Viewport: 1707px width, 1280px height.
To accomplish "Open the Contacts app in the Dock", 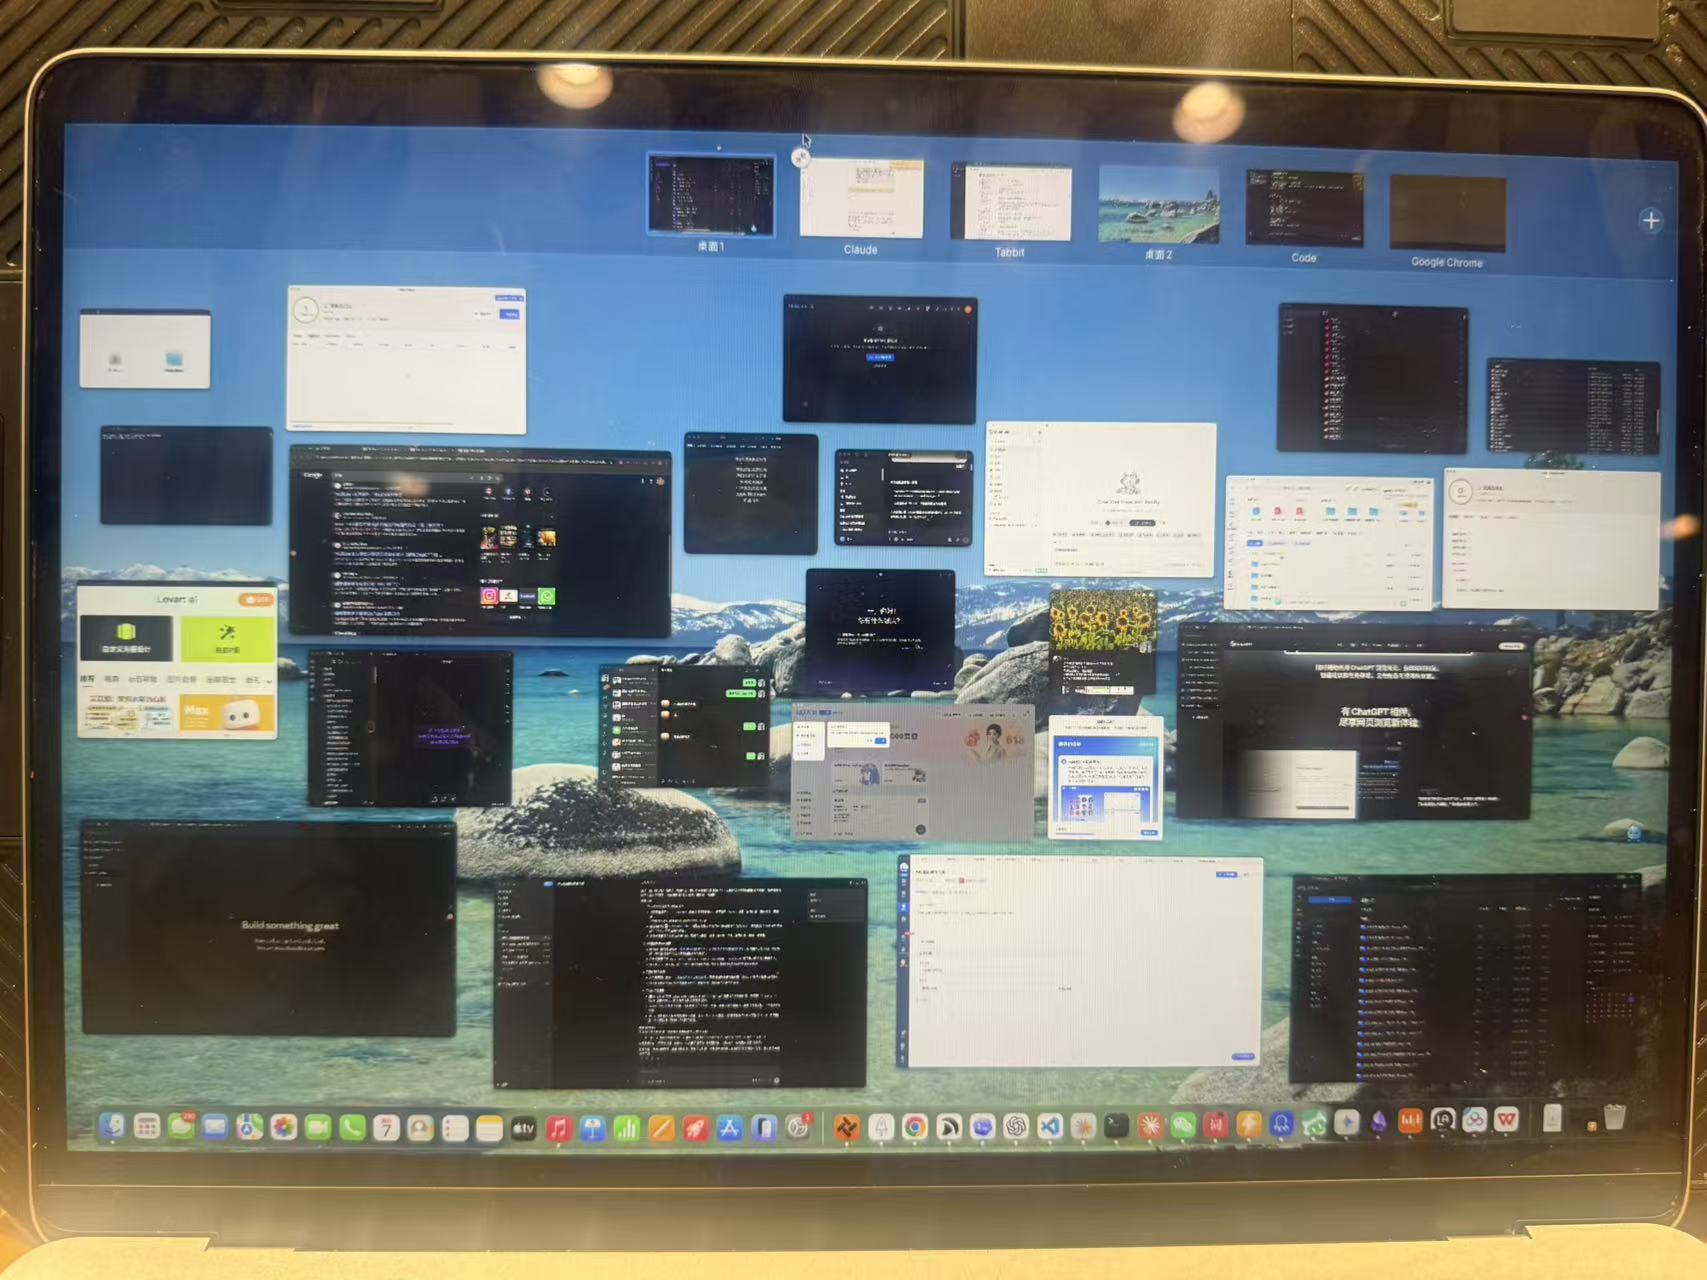I will coord(421,1129).
